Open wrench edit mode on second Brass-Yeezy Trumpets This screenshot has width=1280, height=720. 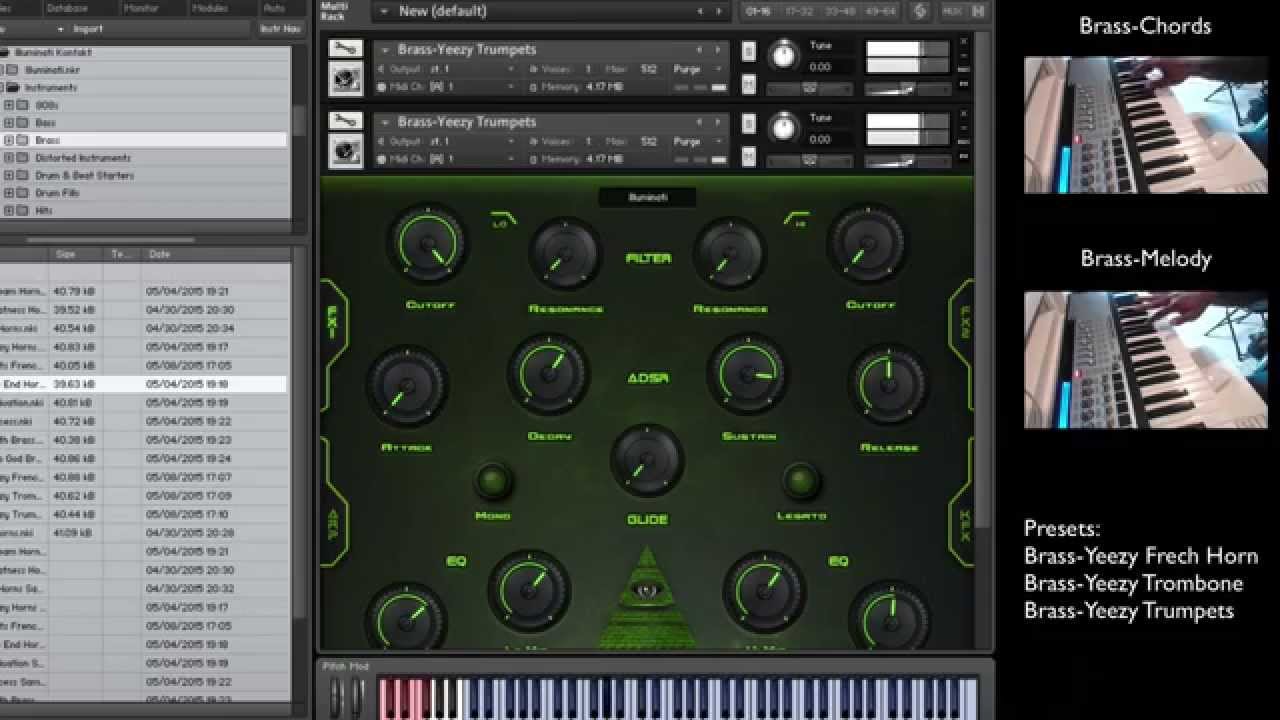point(346,121)
